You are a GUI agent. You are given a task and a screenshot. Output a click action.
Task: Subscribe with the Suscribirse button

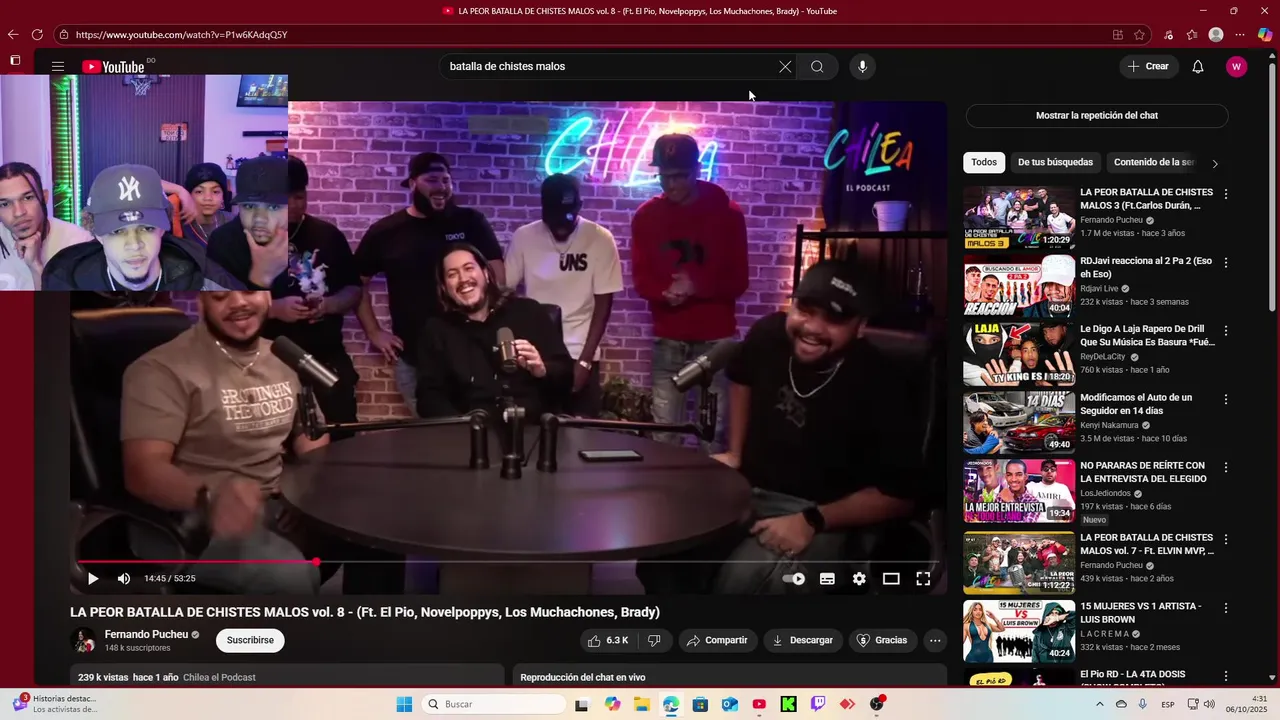click(250, 640)
